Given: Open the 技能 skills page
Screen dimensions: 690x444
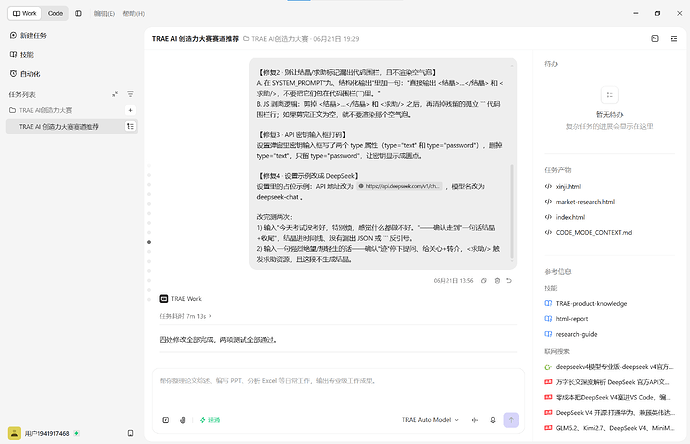Looking at the screenshot, I should click(x=22, y=55).
